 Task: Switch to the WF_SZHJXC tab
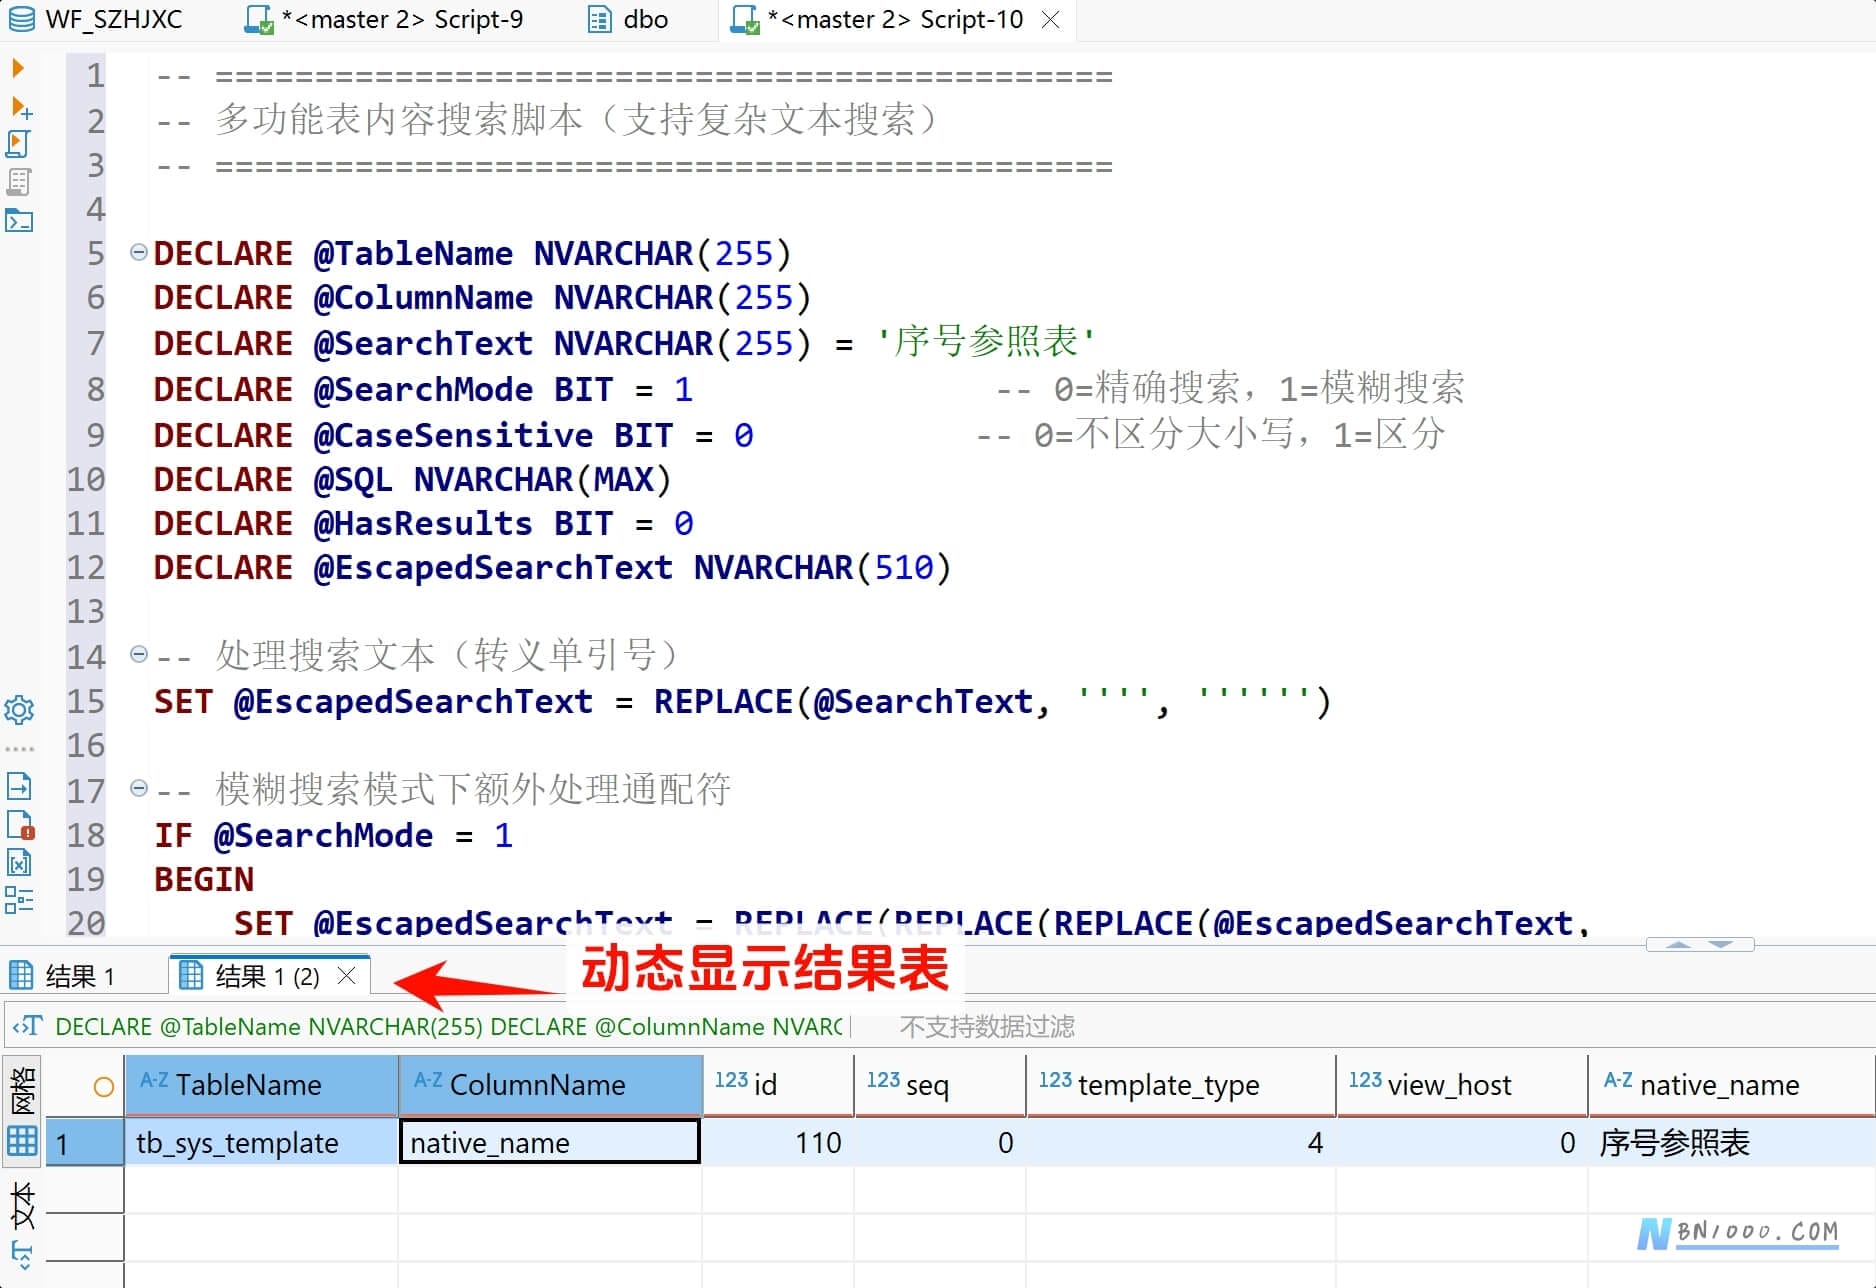point(96,19)
